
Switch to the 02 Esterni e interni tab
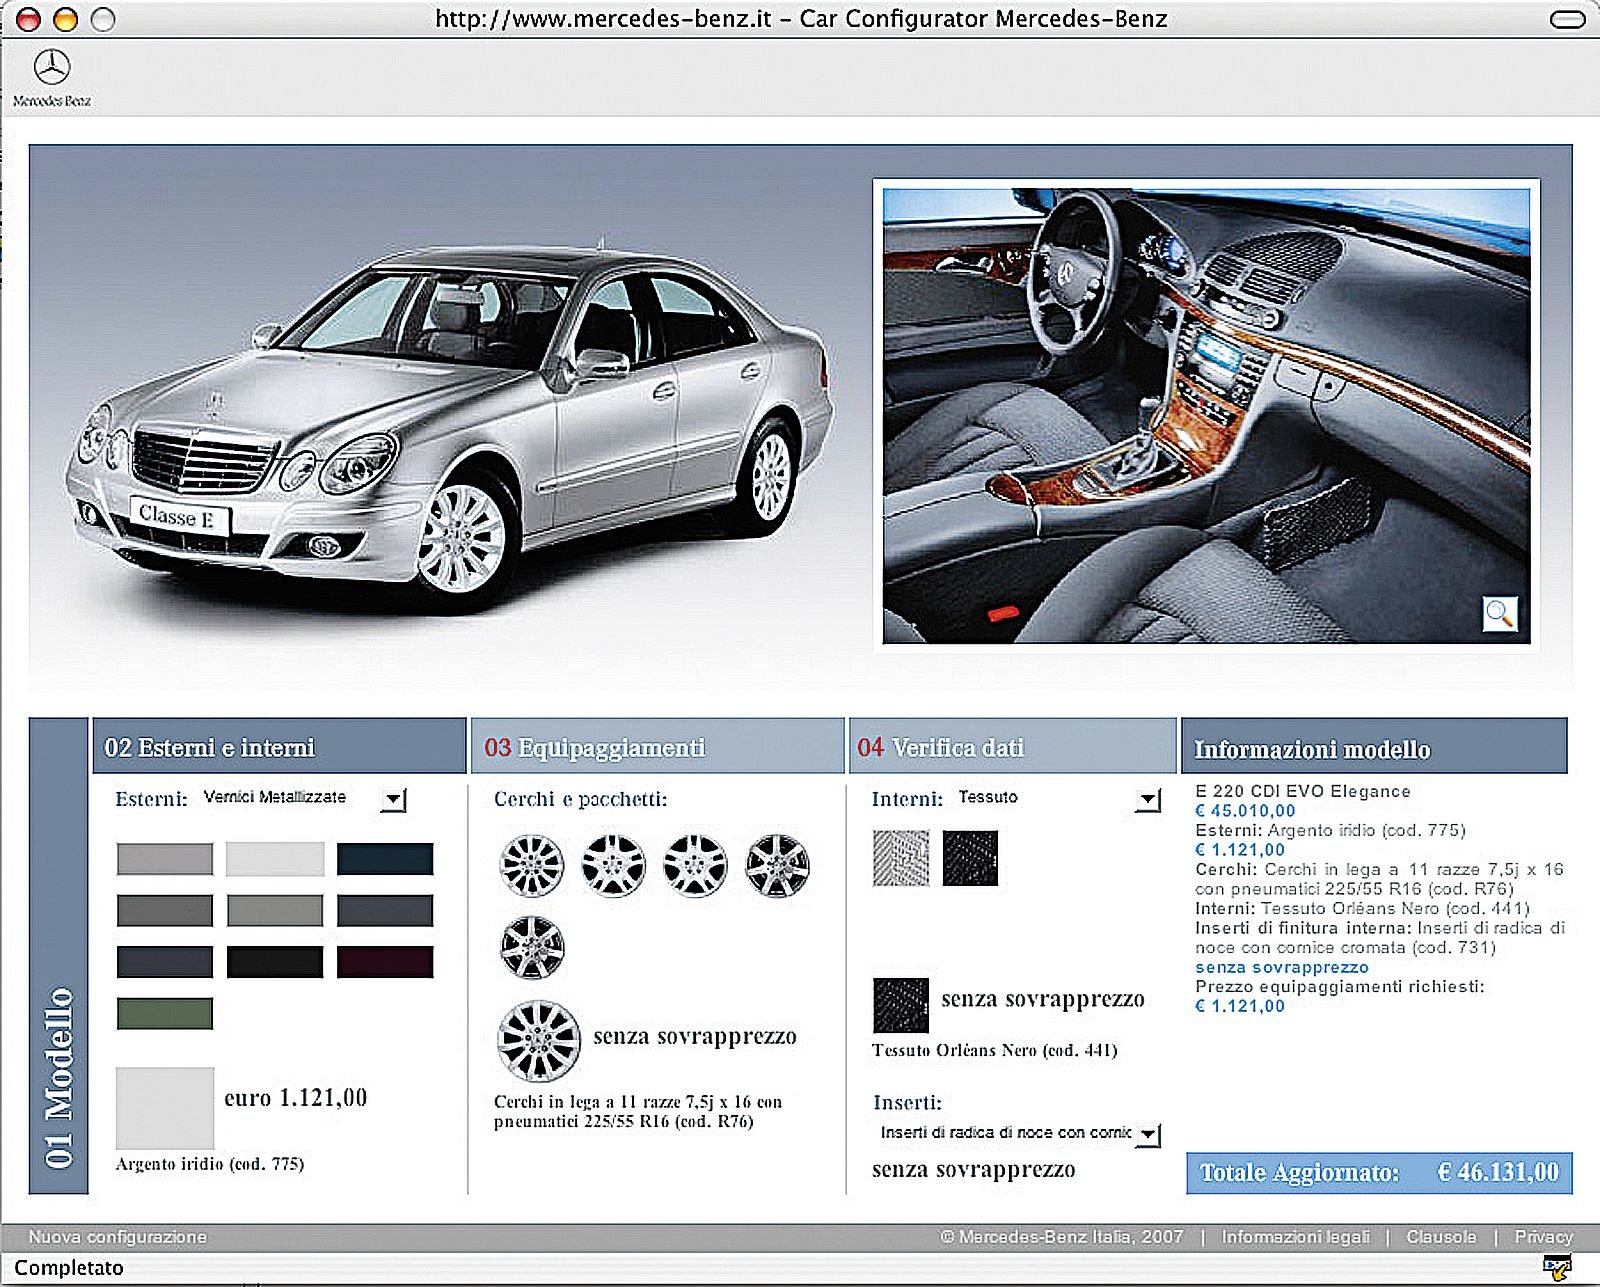pyautogui.click(x=279, y=746)
